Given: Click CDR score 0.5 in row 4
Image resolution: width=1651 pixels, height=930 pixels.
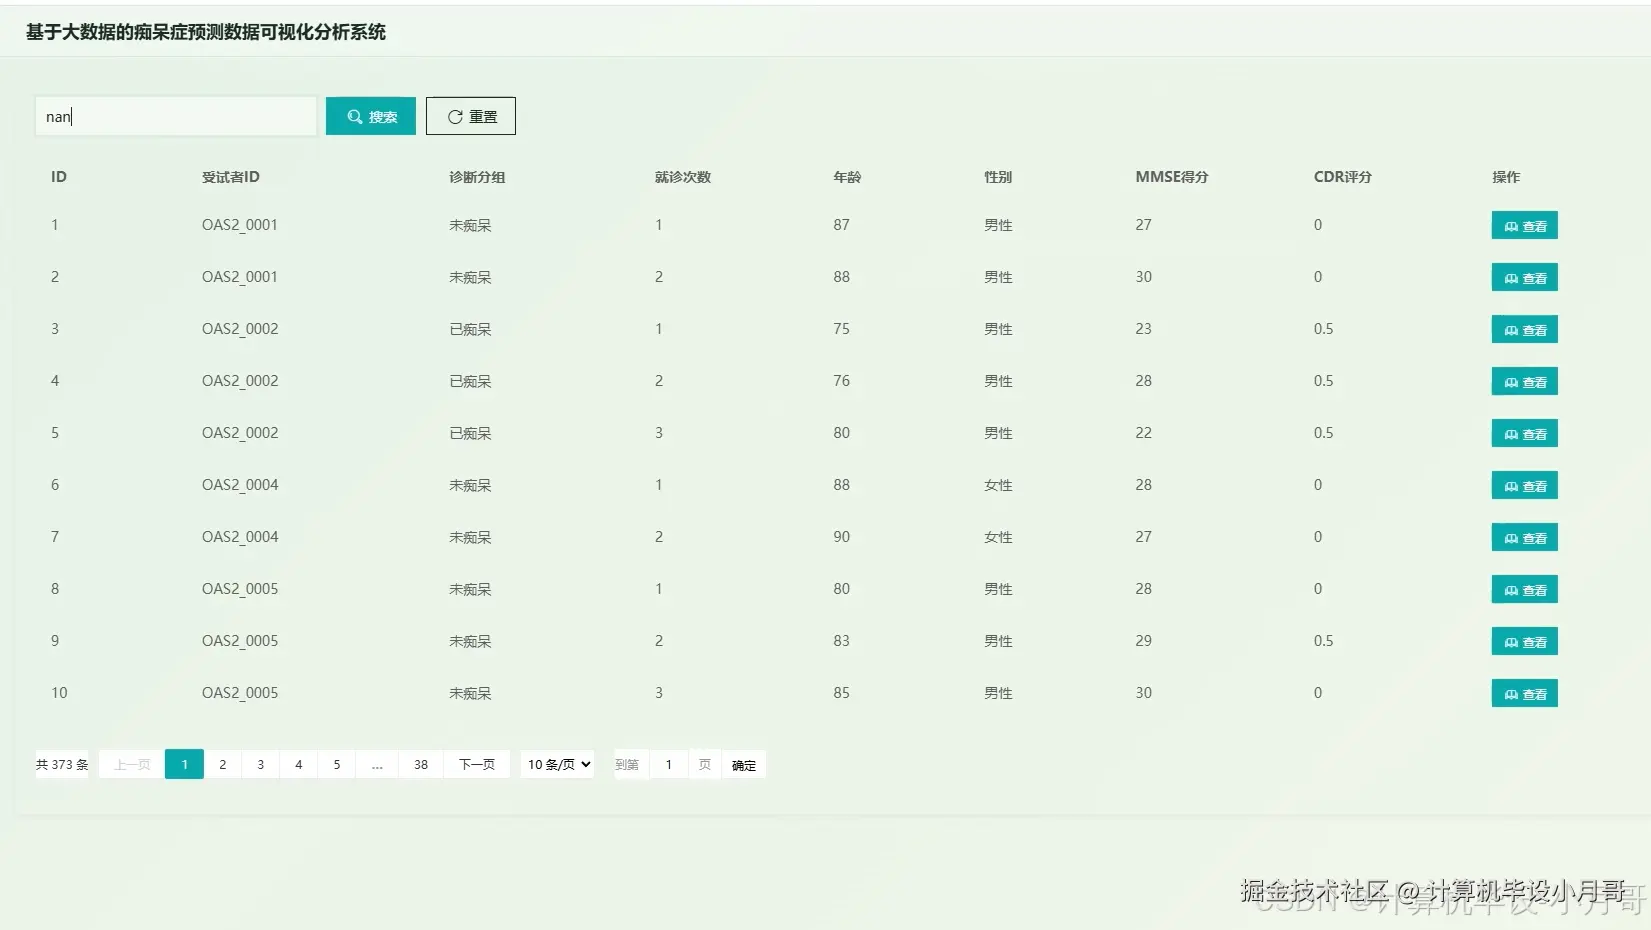Looking at the screenshot, I should [1324, 381].
